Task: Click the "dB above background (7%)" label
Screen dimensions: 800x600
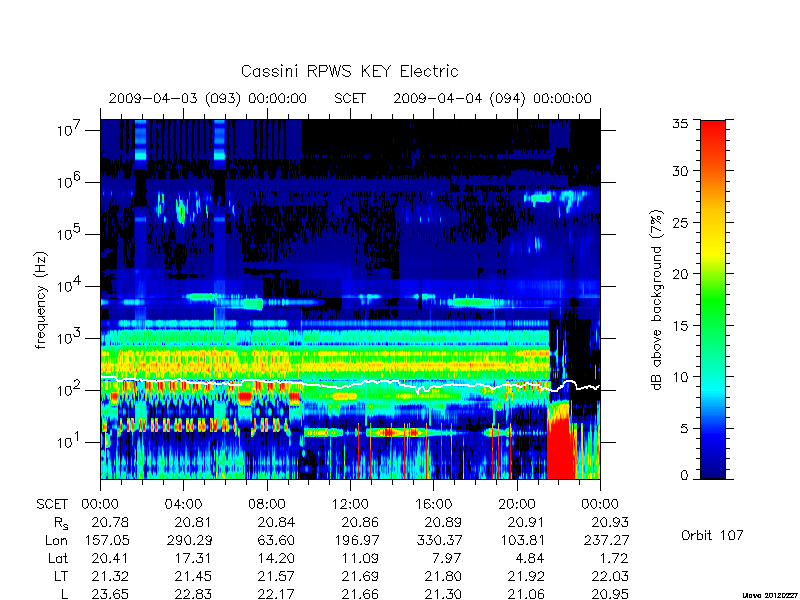Action: 657,300
